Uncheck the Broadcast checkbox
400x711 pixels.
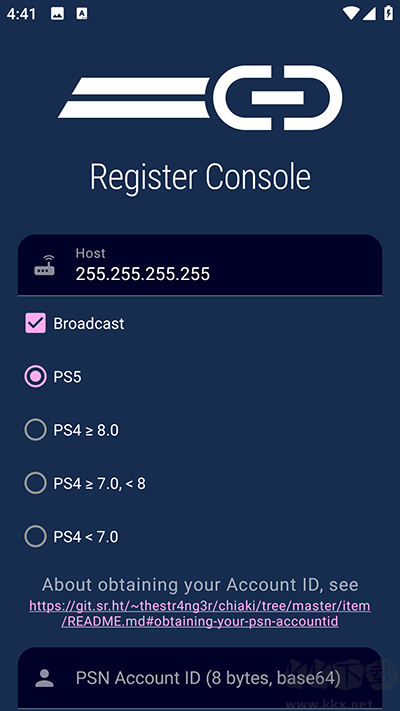tap(35, 323)
